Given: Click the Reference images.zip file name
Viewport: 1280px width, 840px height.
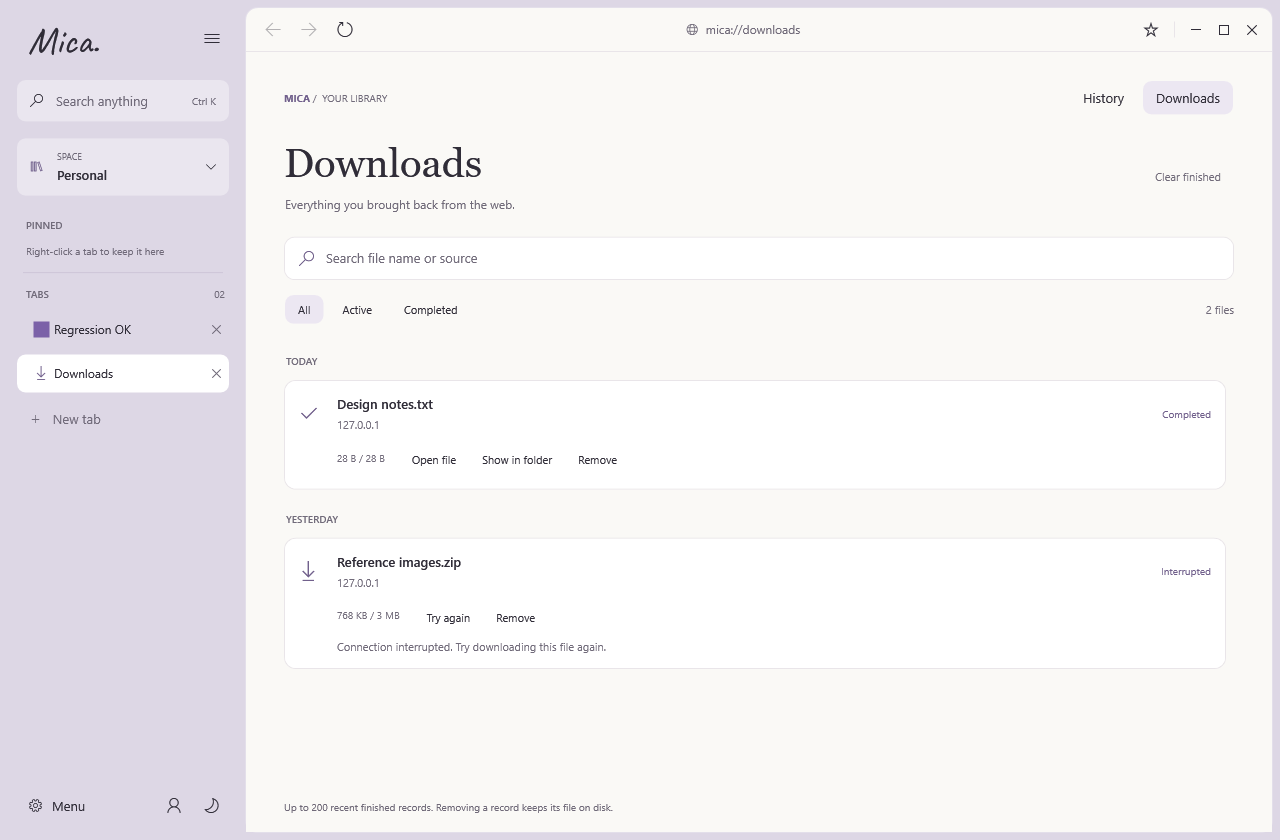Looking at the screenshot, I should [x=399, y=563].
